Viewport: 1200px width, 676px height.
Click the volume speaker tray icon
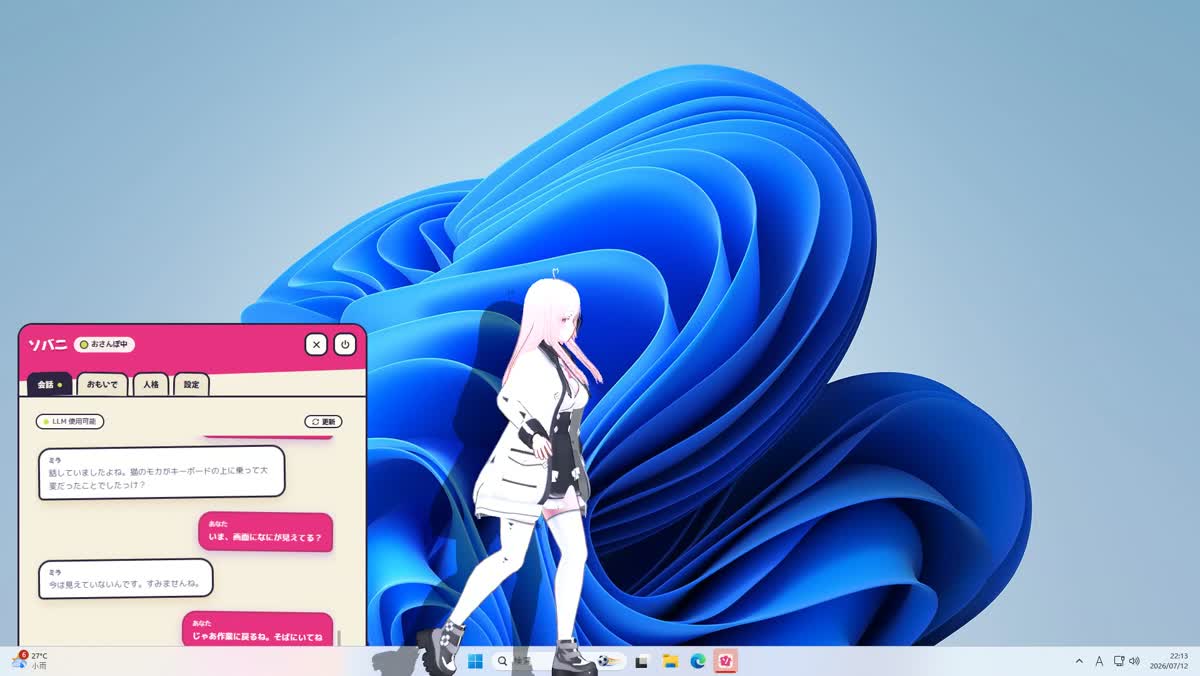(x=1135, y=661)
